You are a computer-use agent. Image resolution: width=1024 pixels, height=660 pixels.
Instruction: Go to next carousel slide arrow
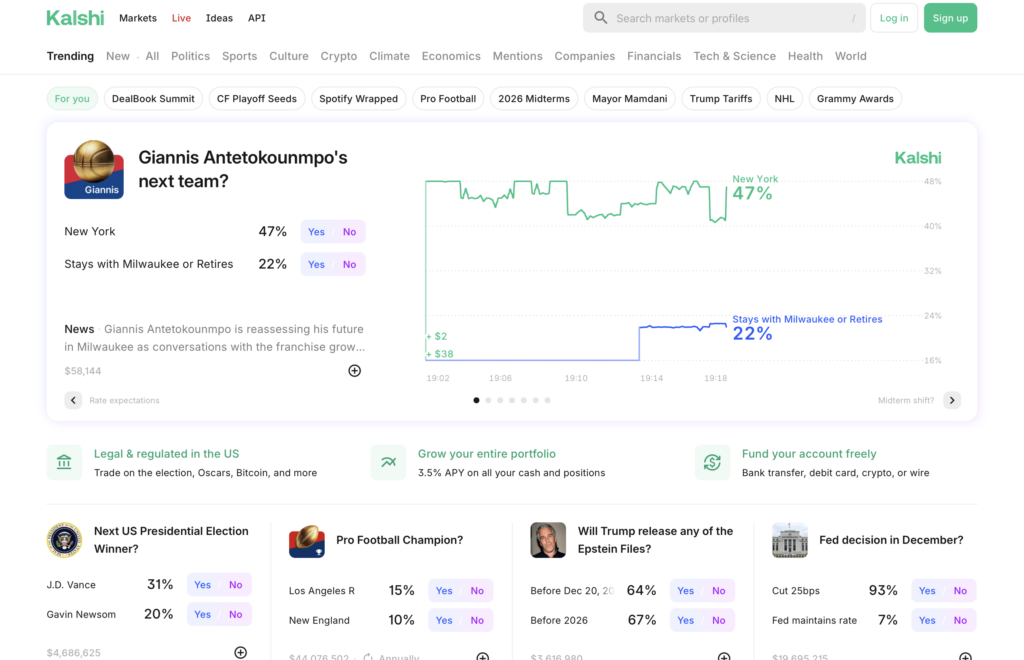click(x=952, y=400)
